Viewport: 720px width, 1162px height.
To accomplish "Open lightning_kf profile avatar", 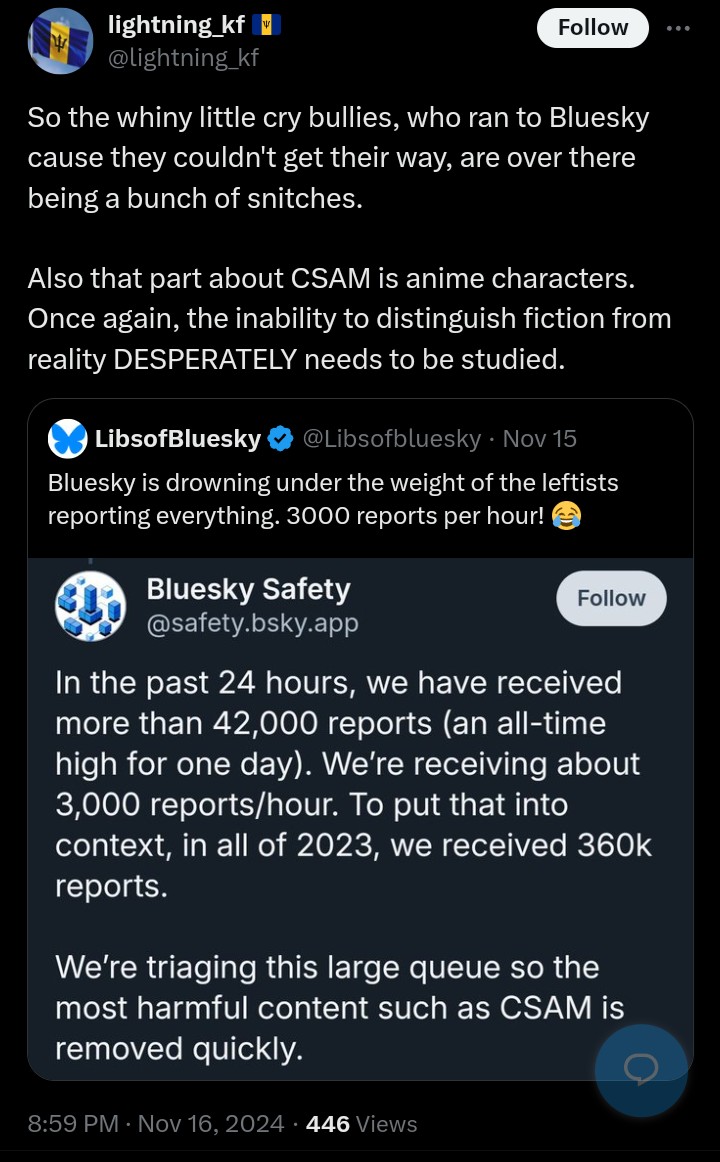I will click(61, 41).
